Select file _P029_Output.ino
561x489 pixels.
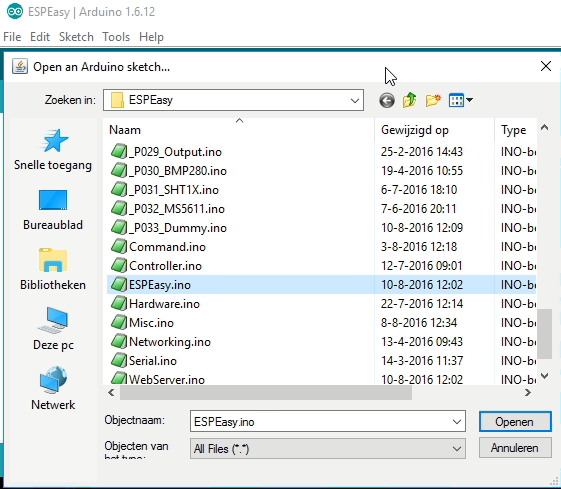pyautogui.click(x=175, y=152)
